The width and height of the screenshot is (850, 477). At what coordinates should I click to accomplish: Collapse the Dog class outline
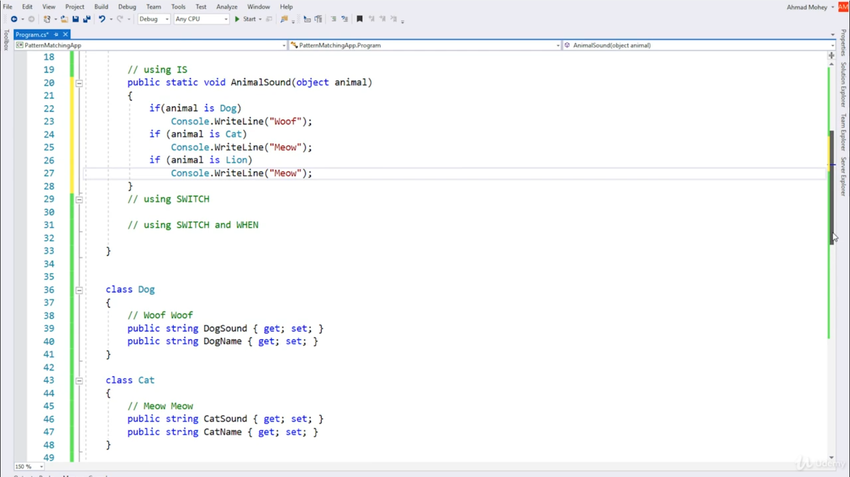(79, 290)
